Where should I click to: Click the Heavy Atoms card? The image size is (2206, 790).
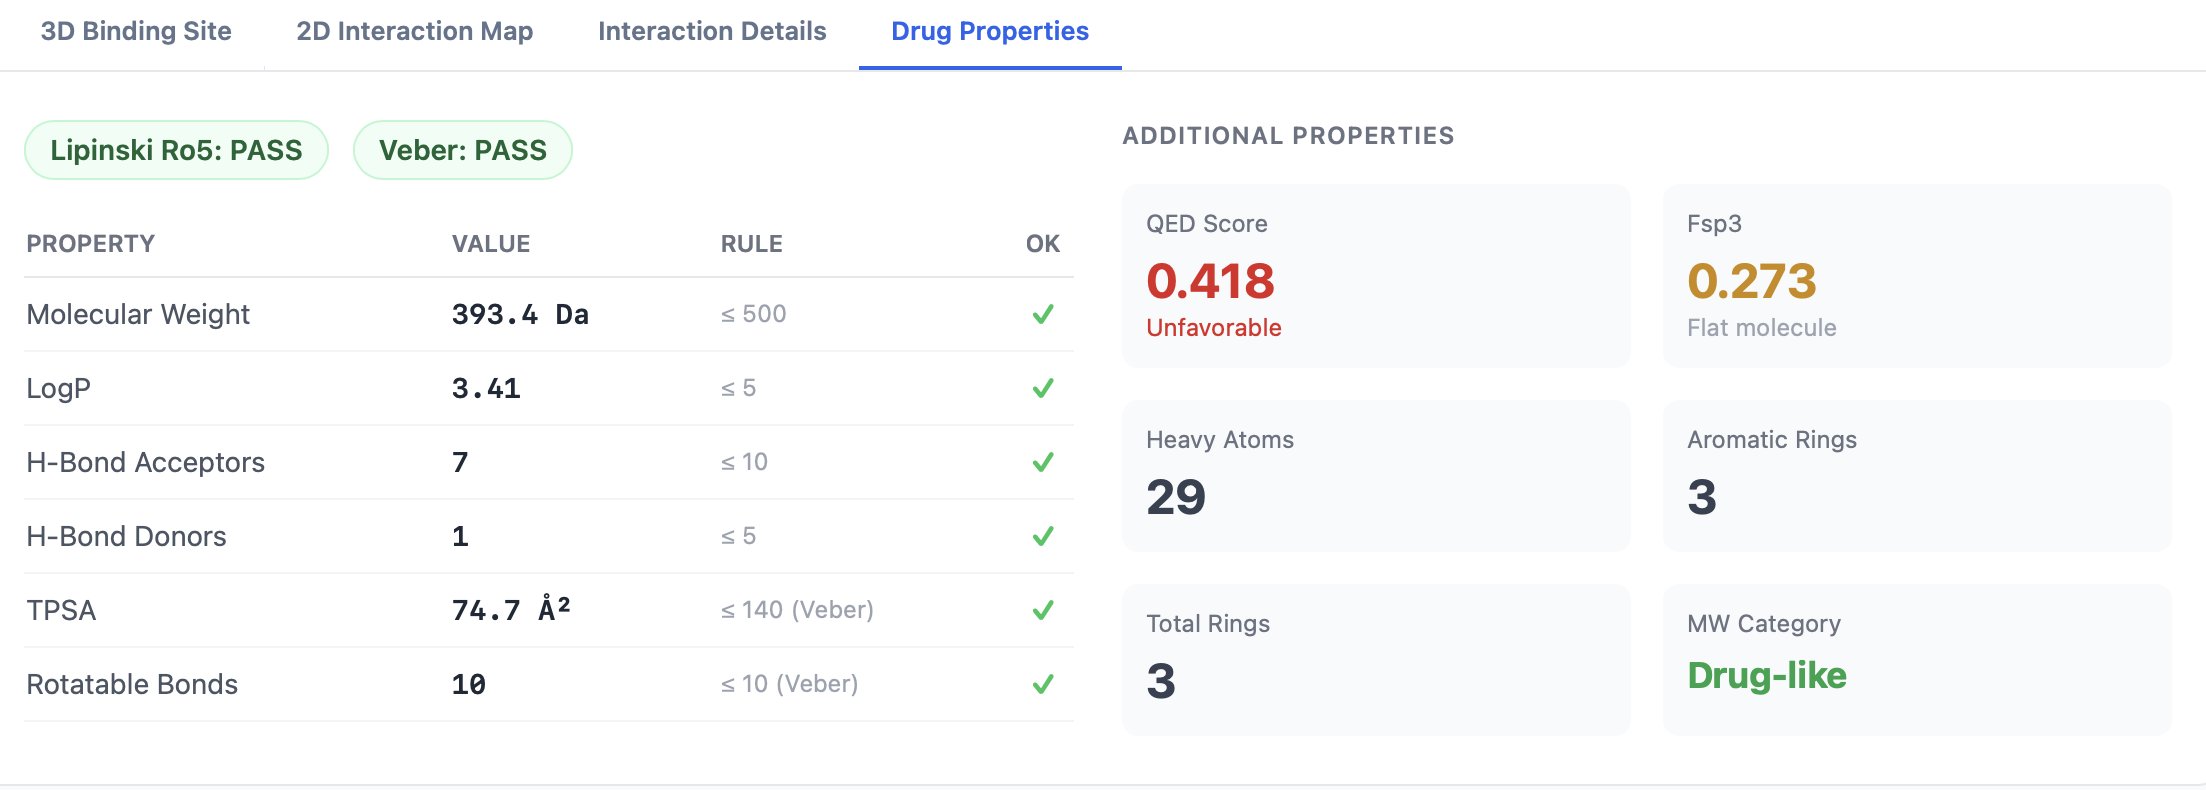click(x=1376, y=476)
